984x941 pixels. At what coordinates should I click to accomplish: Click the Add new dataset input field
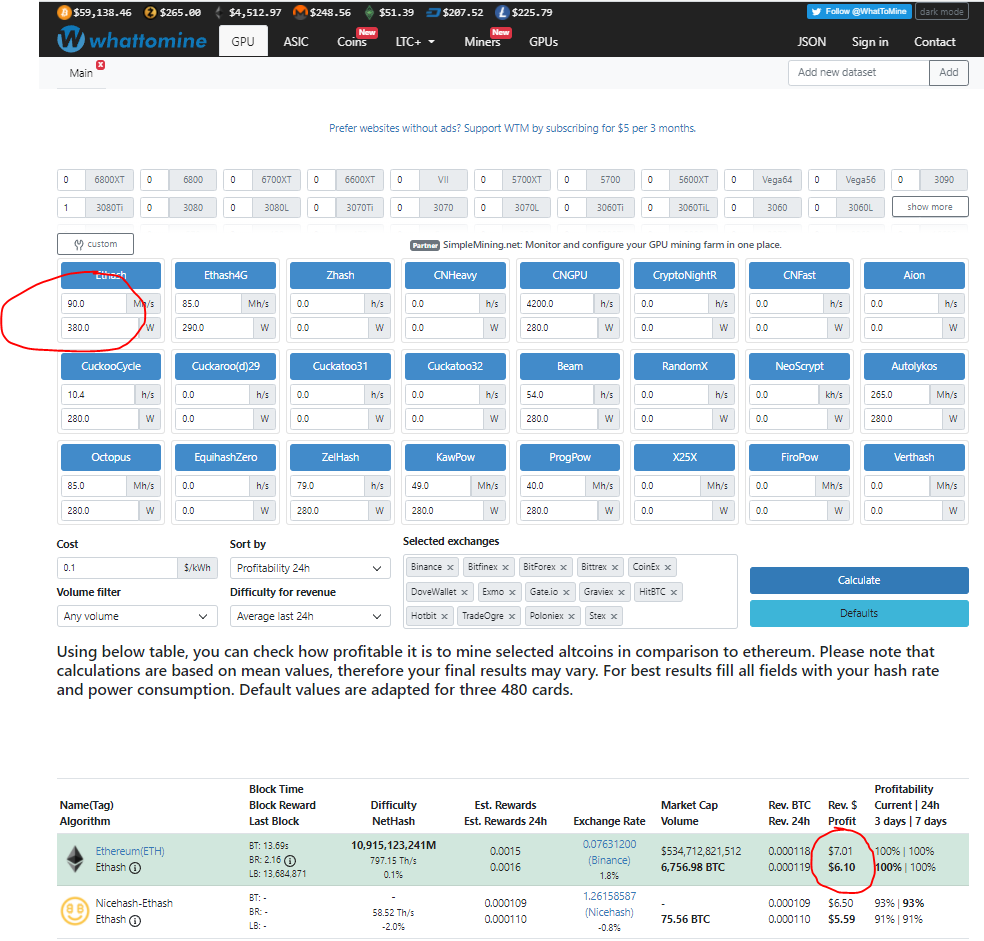click(x=858, y=72)
